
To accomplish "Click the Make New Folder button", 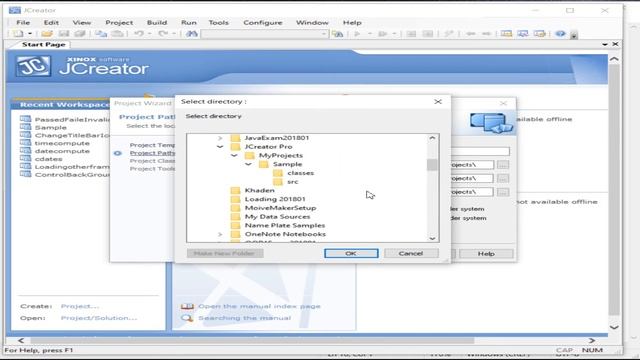I will click(x=224, y=253).
